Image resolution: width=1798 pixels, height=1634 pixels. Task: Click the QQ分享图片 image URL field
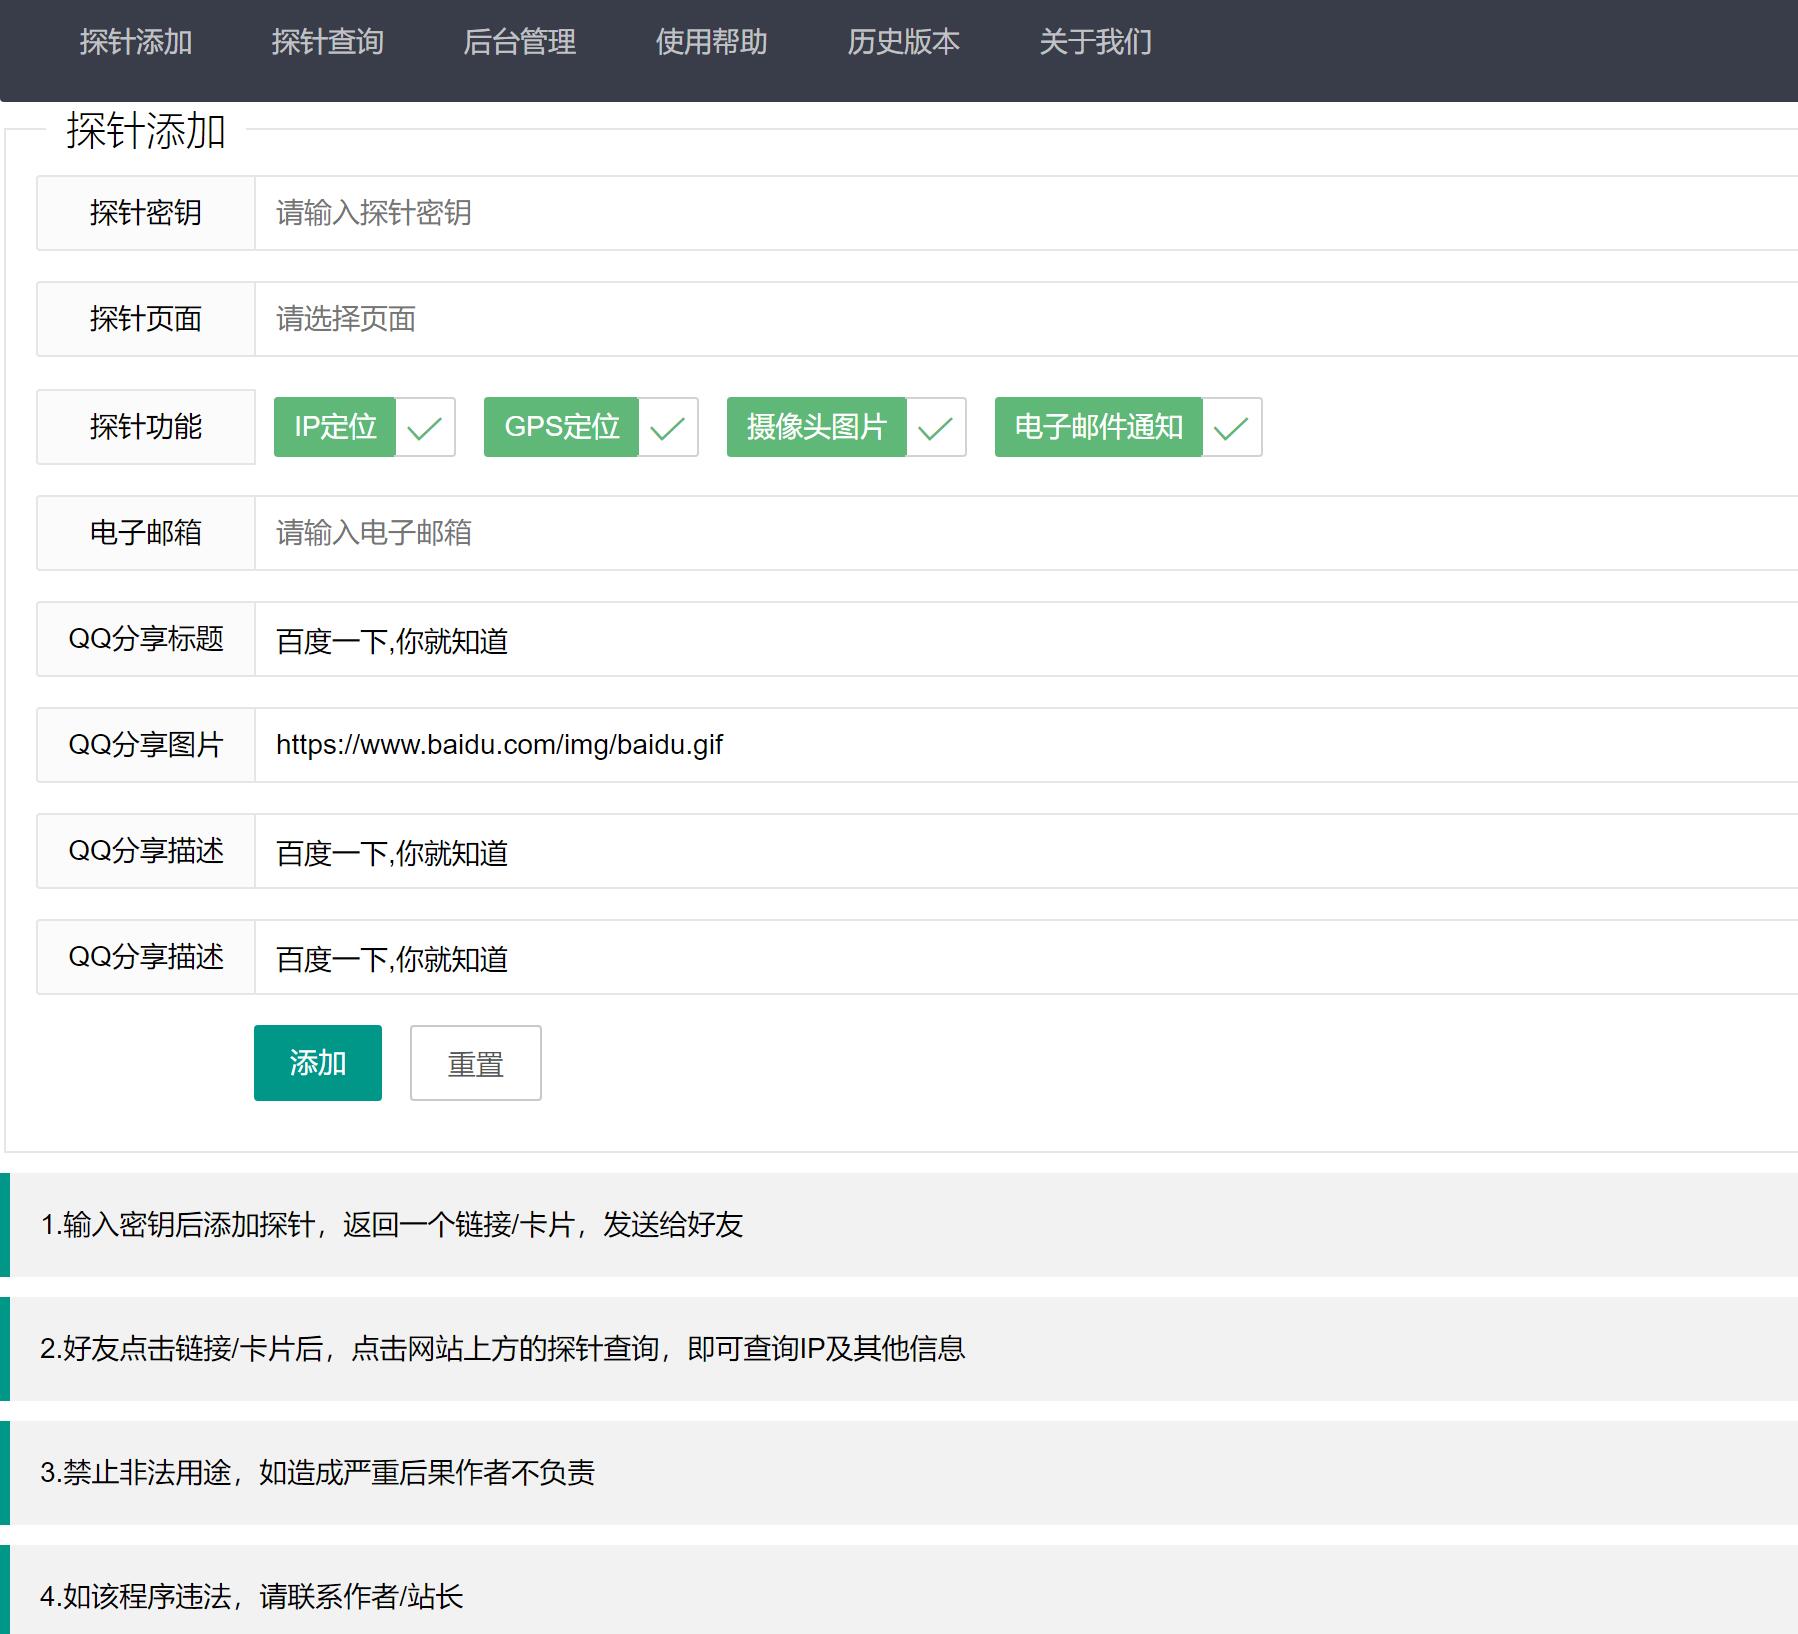pos(700,744)
